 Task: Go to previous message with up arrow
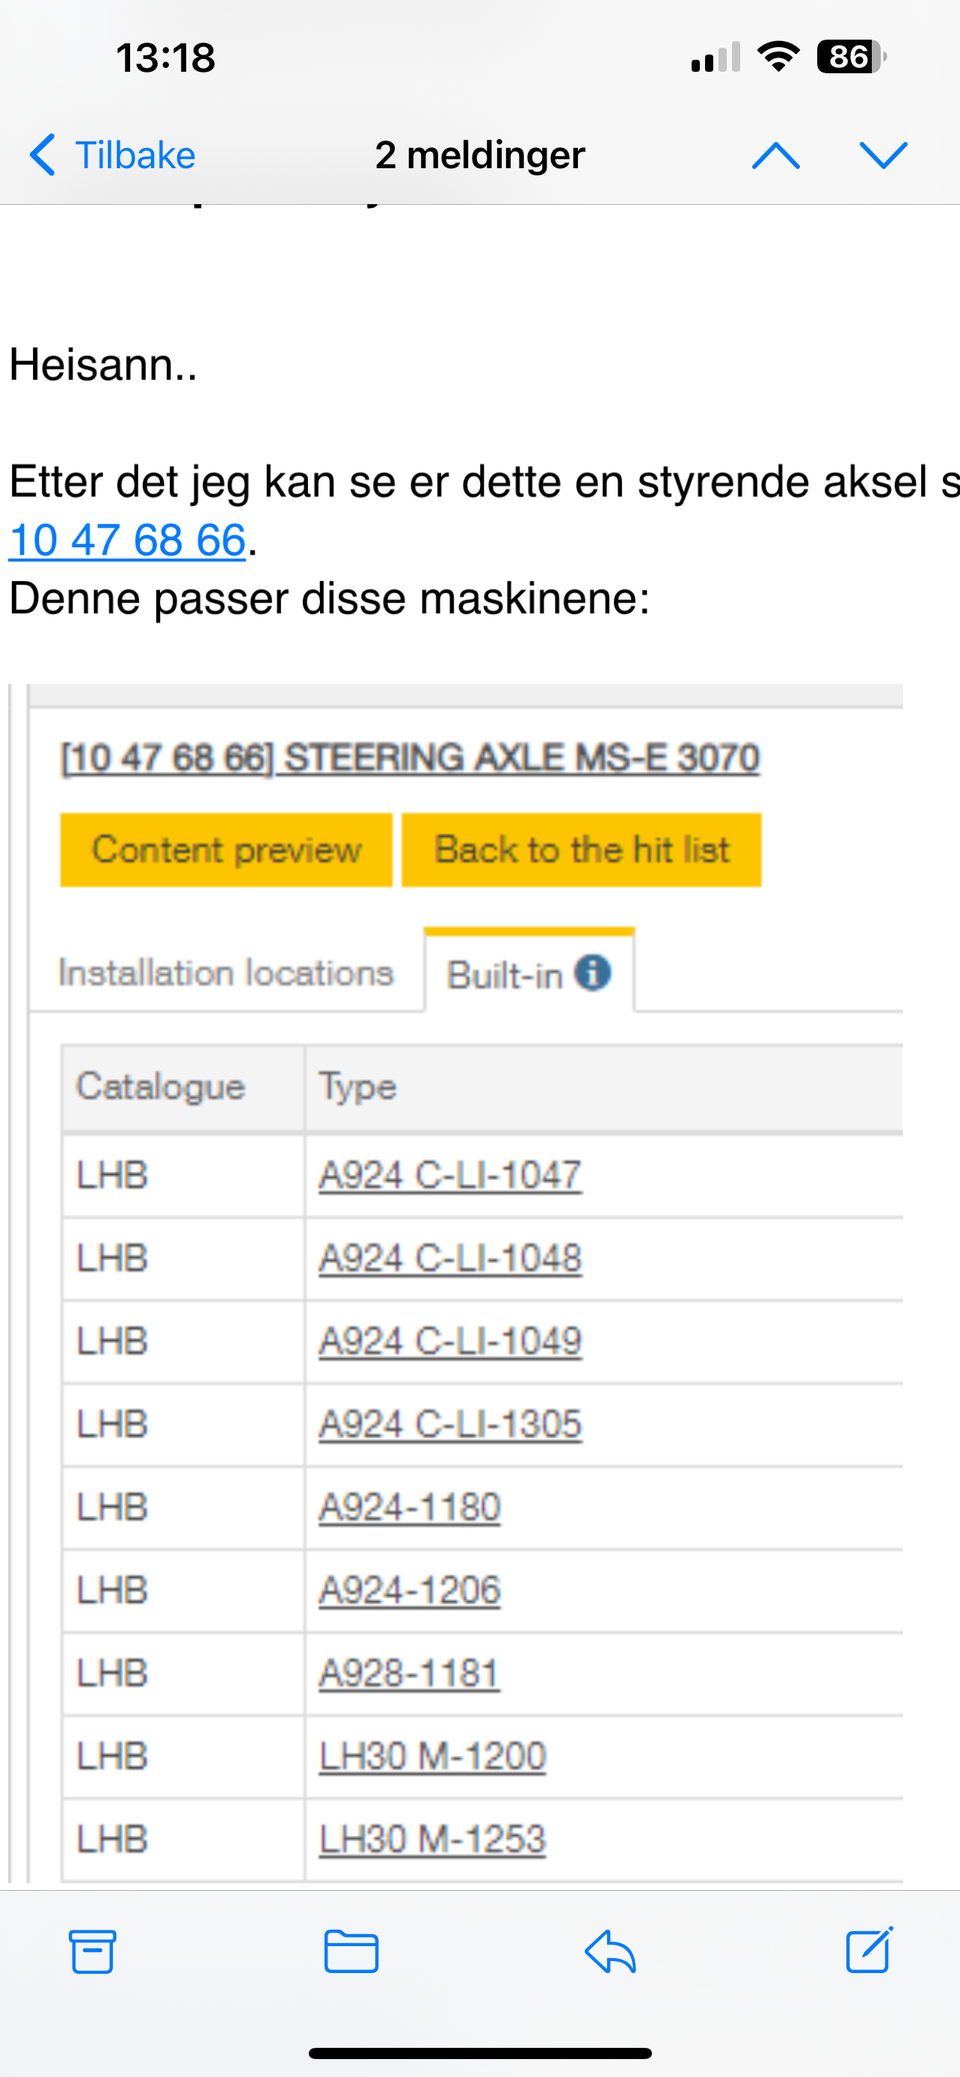[x=776, y=155]
